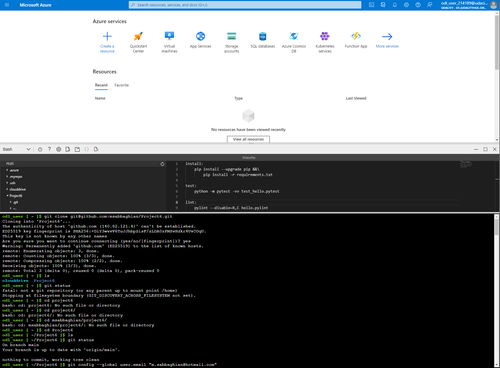Click the View all resources button
500x368 pixels.
click(x=248, y=139)
